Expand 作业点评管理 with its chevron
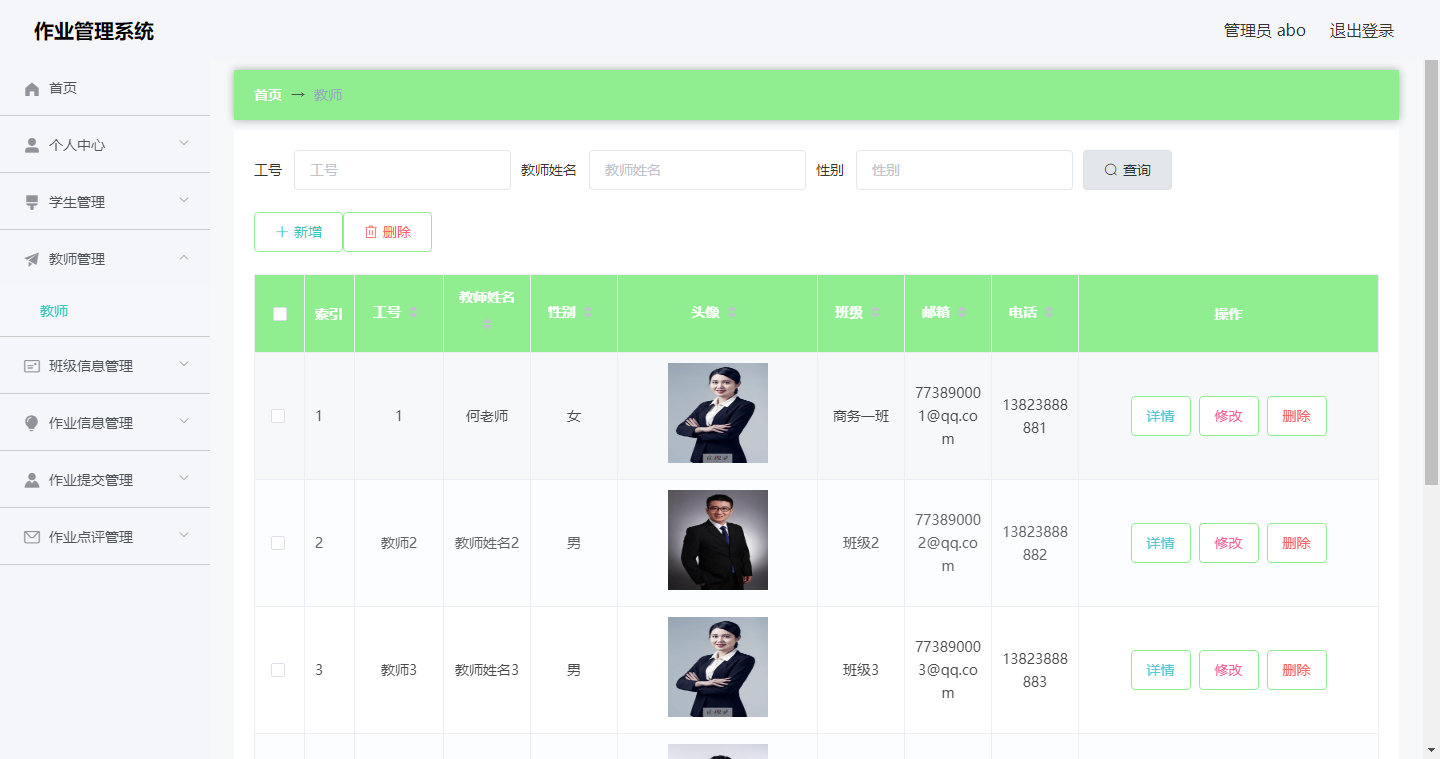This screenshot has height=759, width=1440. point(184,536)
